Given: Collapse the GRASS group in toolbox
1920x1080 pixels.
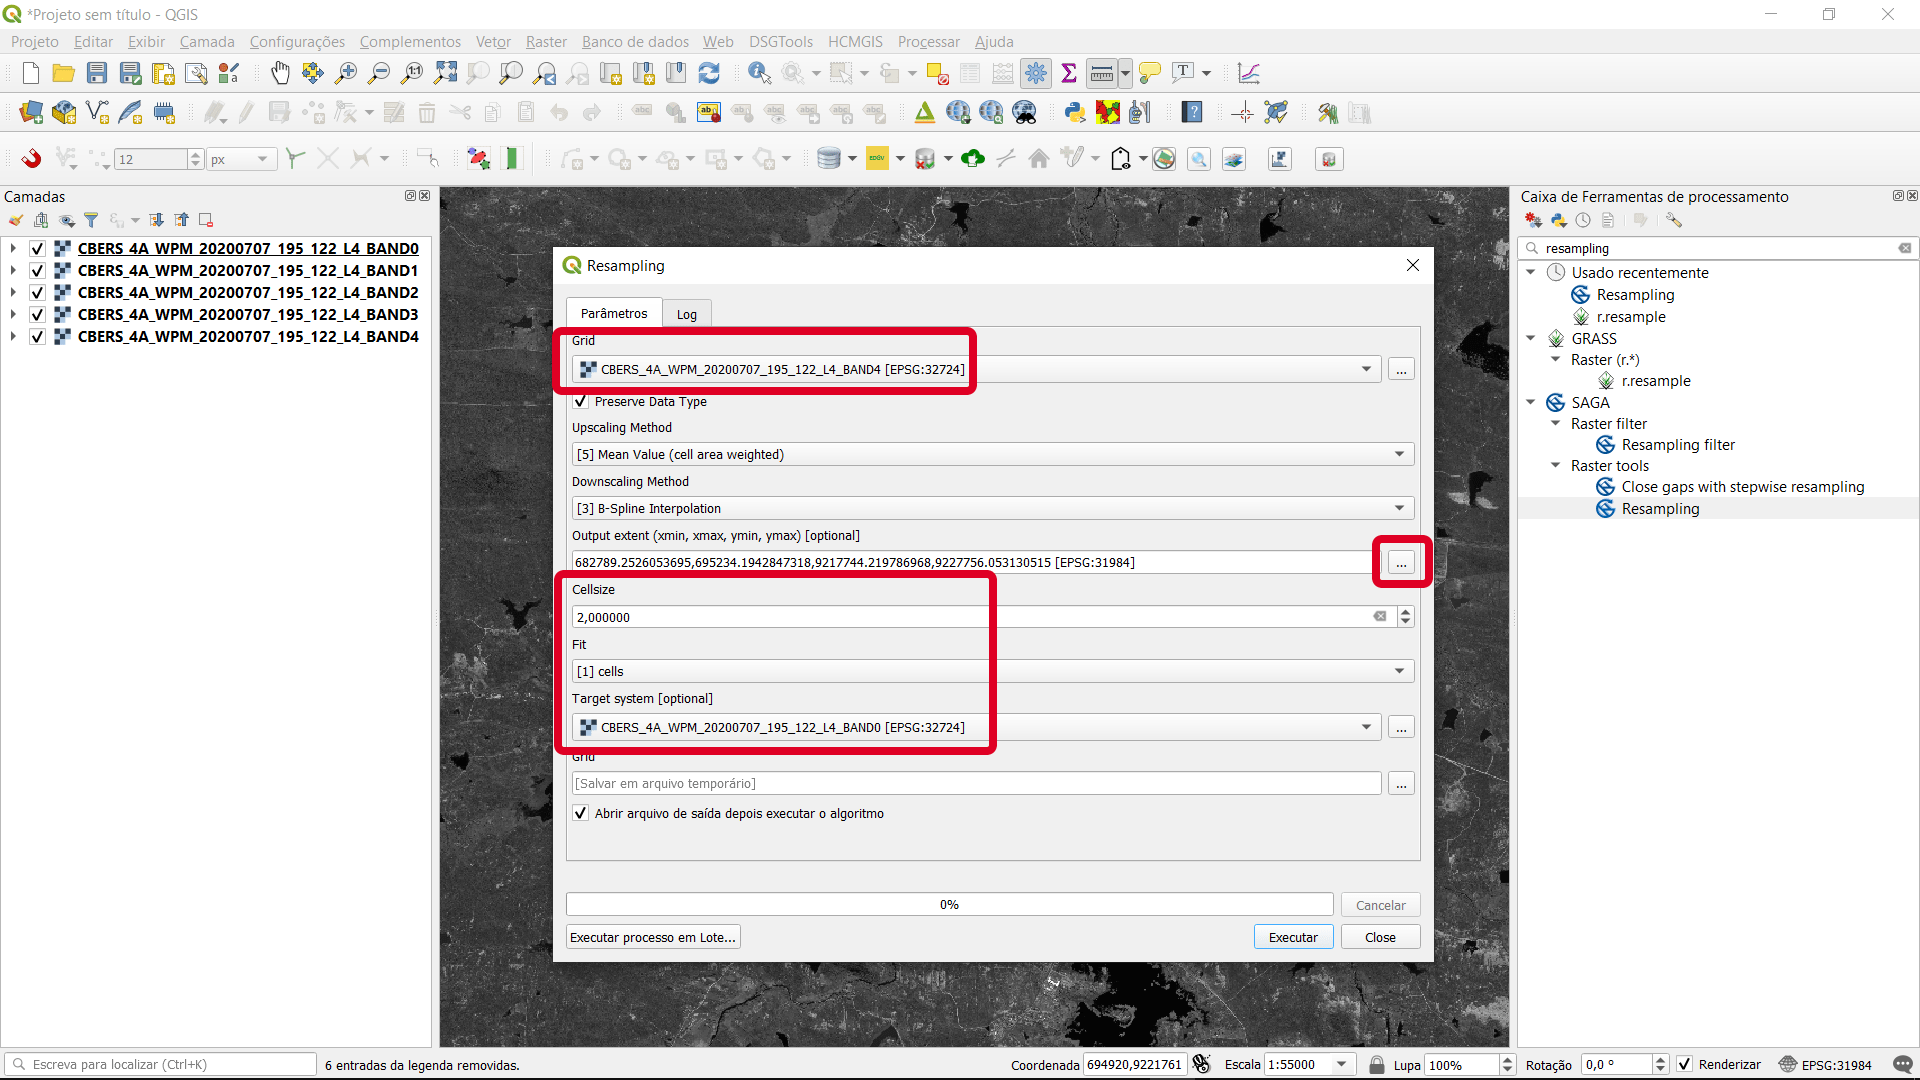Looking at the screenshot, I should (1531, 338).
